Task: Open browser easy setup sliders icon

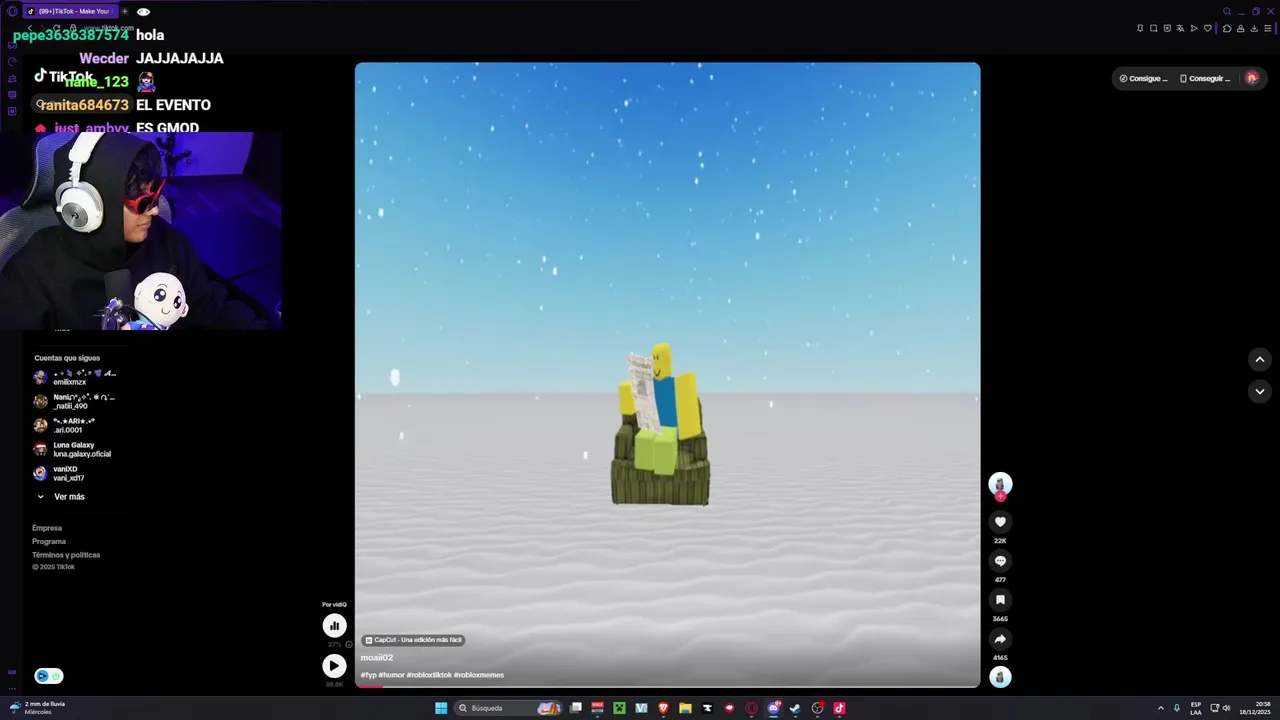Action: click(1268, 28)
